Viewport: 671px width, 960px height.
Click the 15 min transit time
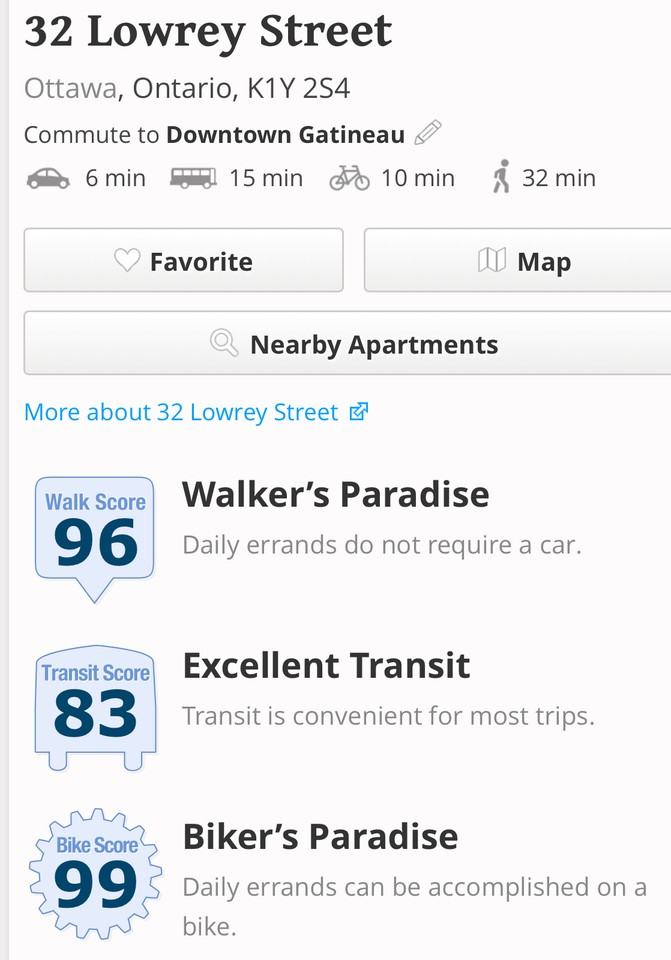pyautogui.click(x=265, y=179)
